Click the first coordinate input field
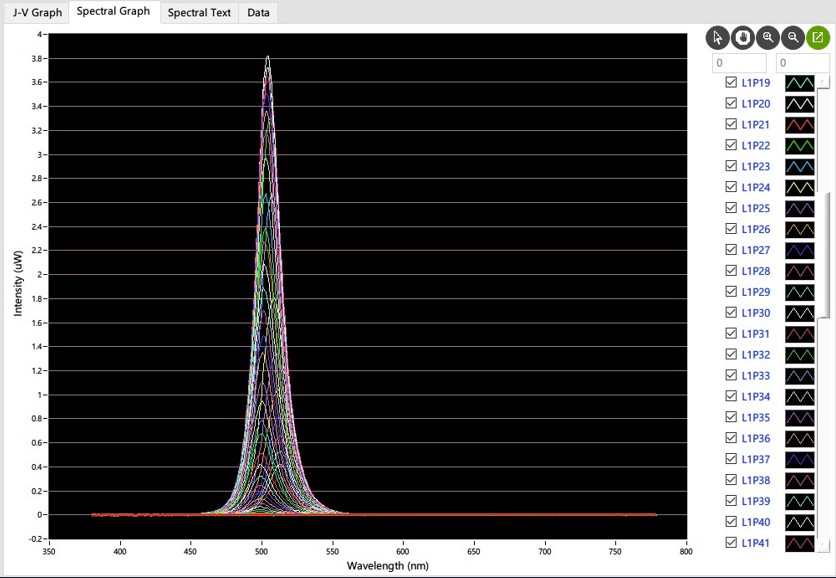The height and width of the screenshot is (578, 836). tap(739, 63)
